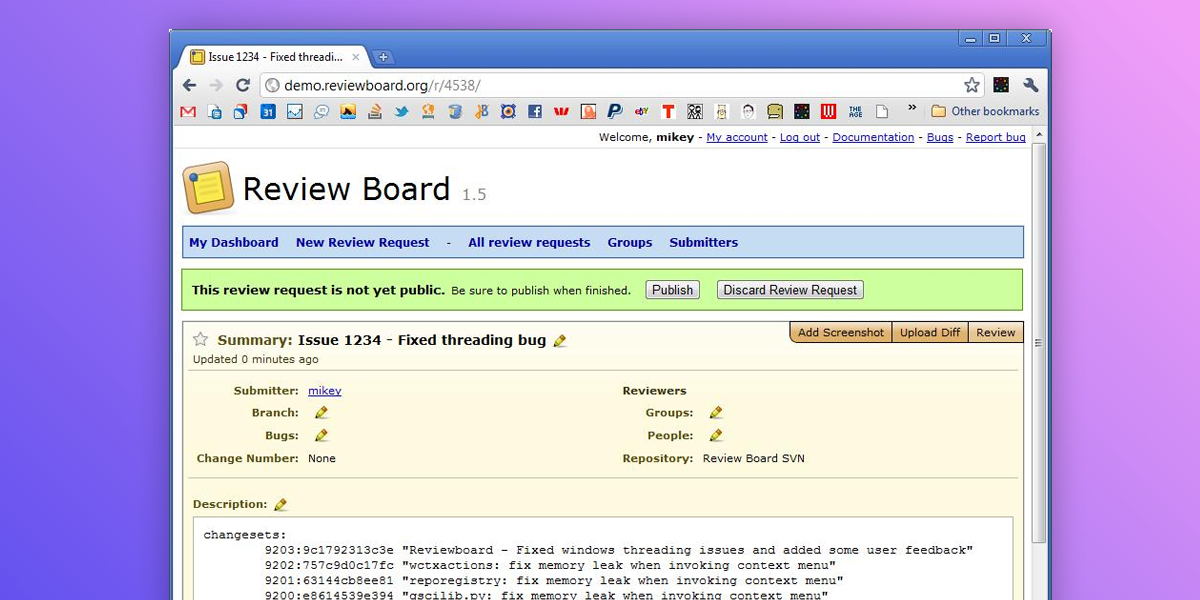Show hidden bookmarks via the chevron

pos(912,109)
